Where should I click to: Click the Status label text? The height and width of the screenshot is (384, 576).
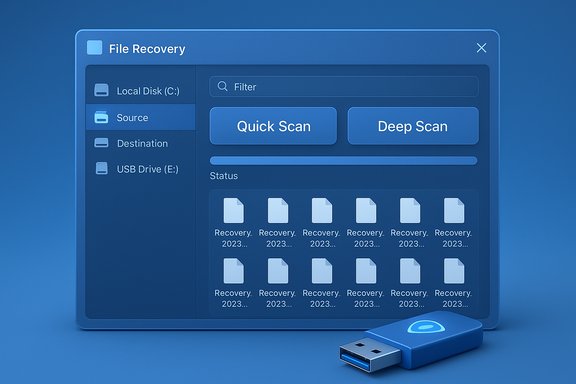coord(223,176)
